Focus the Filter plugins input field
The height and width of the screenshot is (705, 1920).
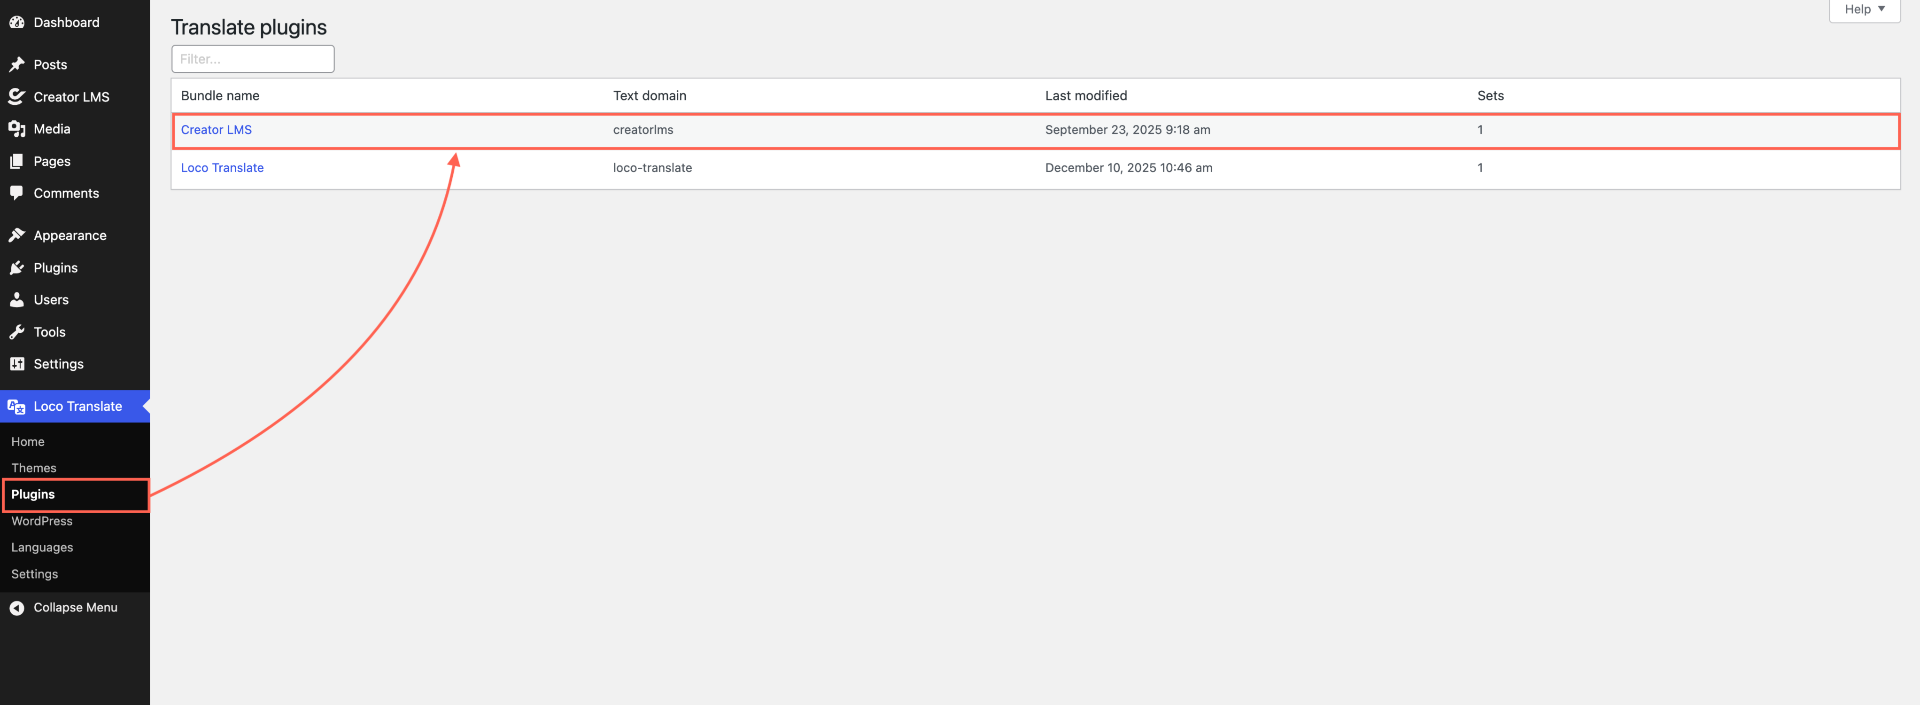pos(253,59)
